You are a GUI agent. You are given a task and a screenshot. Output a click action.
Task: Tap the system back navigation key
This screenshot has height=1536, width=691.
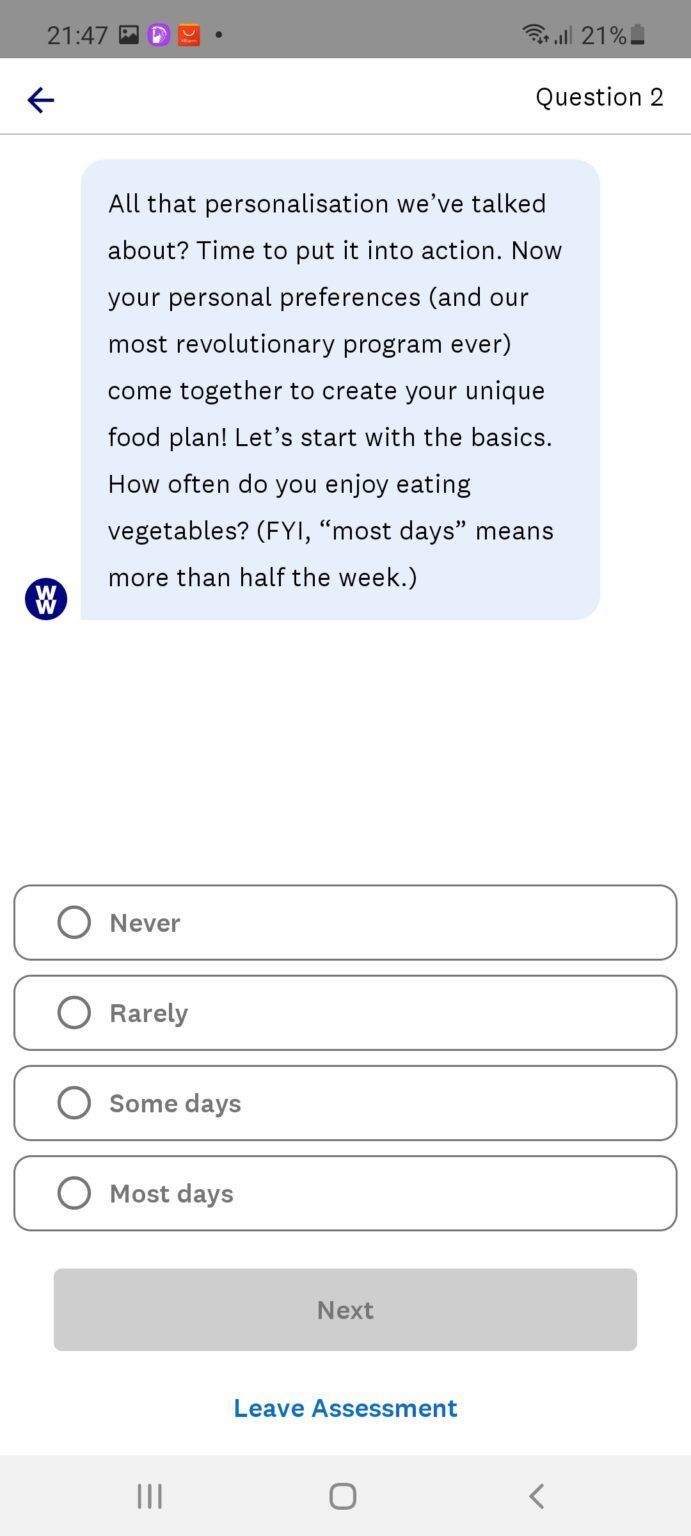(536, 1496)
